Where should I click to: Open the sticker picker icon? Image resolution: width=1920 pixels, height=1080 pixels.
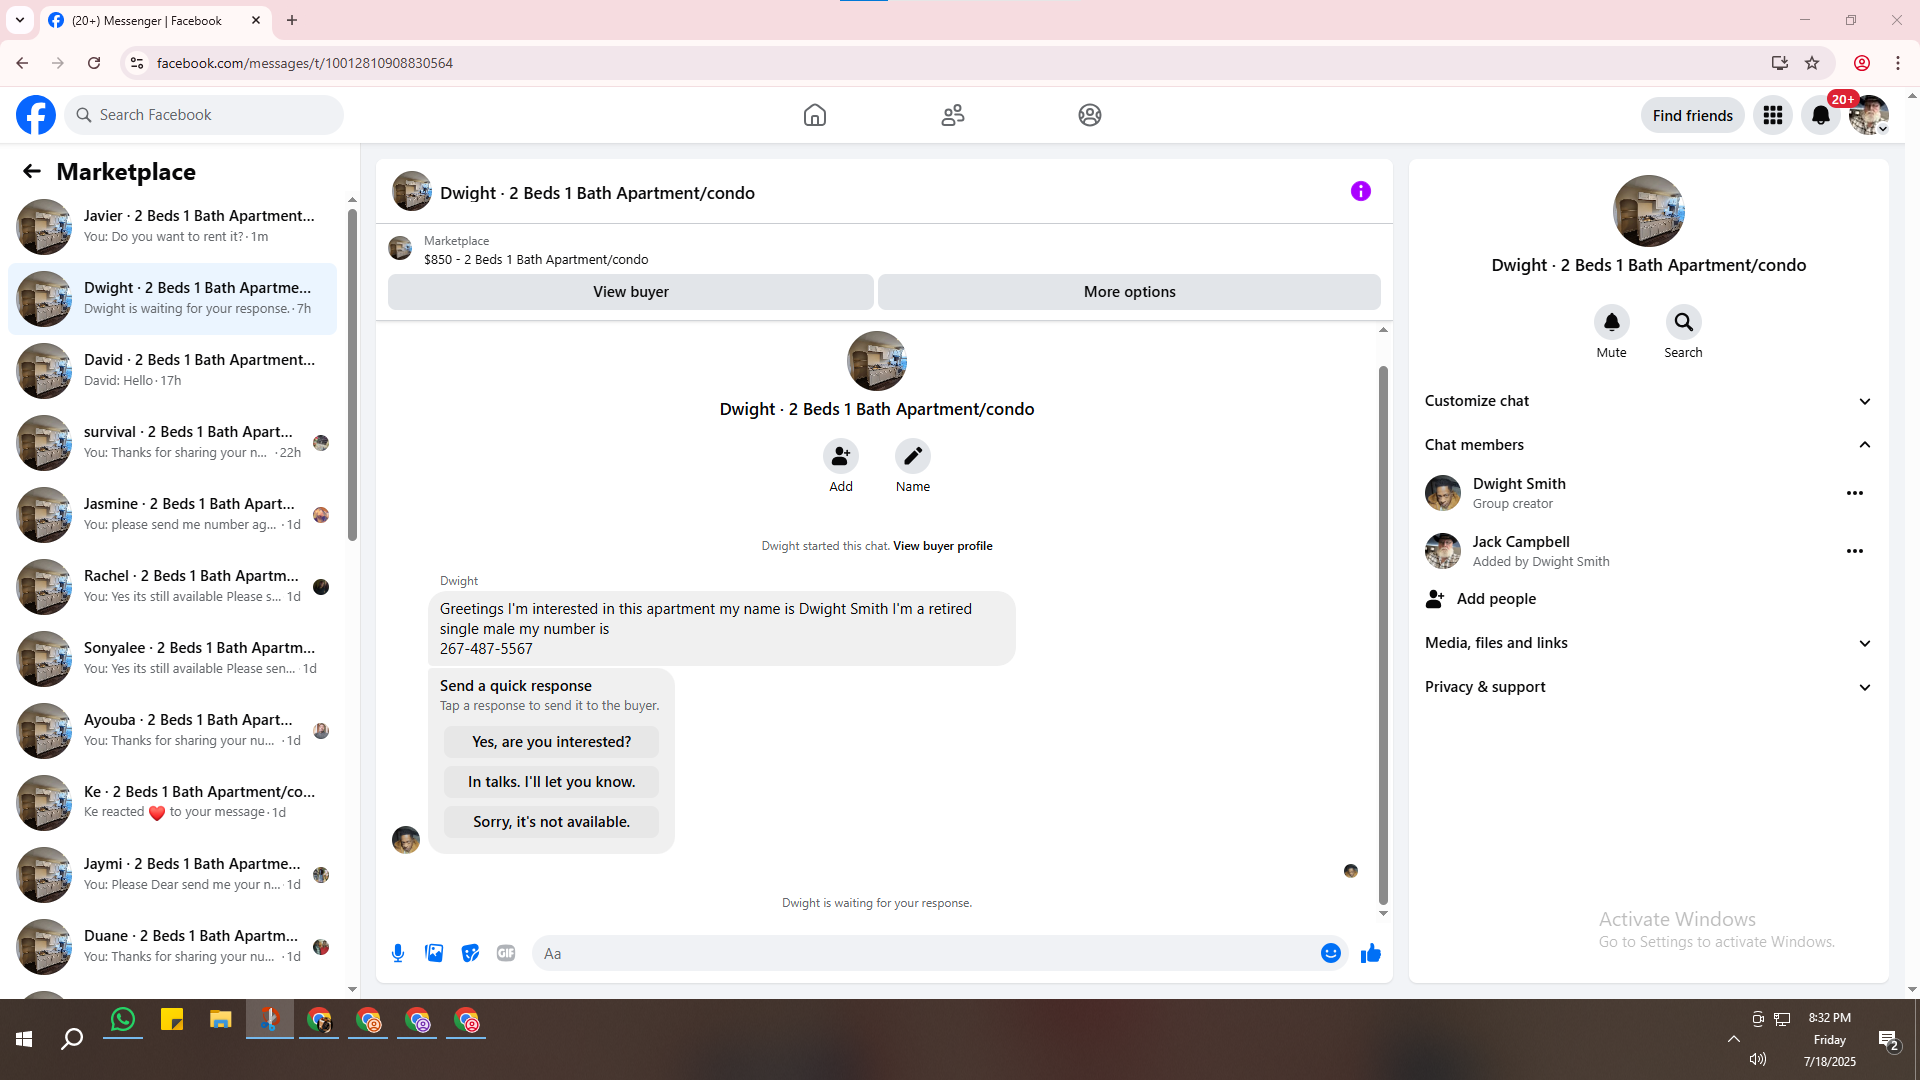click(470, 953)
